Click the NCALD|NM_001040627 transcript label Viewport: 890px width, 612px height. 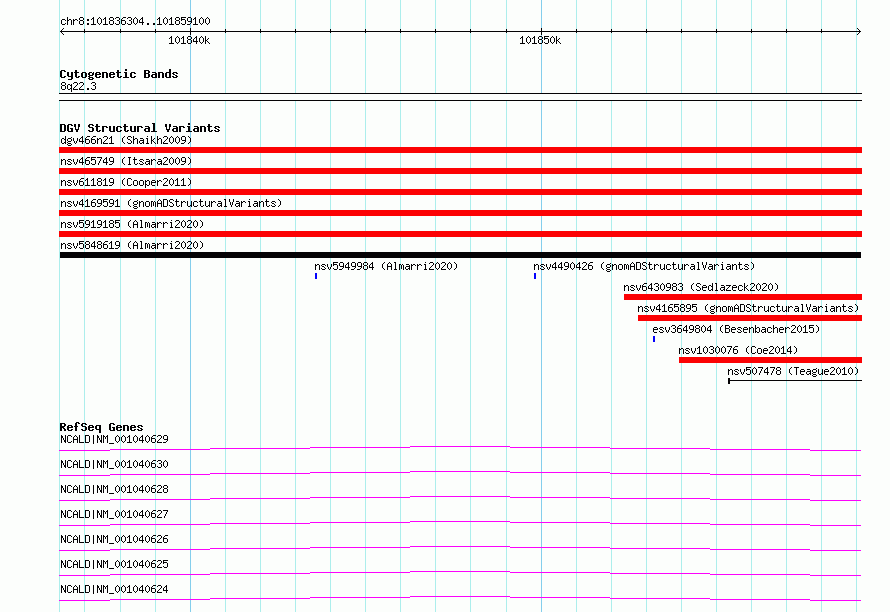114,514
